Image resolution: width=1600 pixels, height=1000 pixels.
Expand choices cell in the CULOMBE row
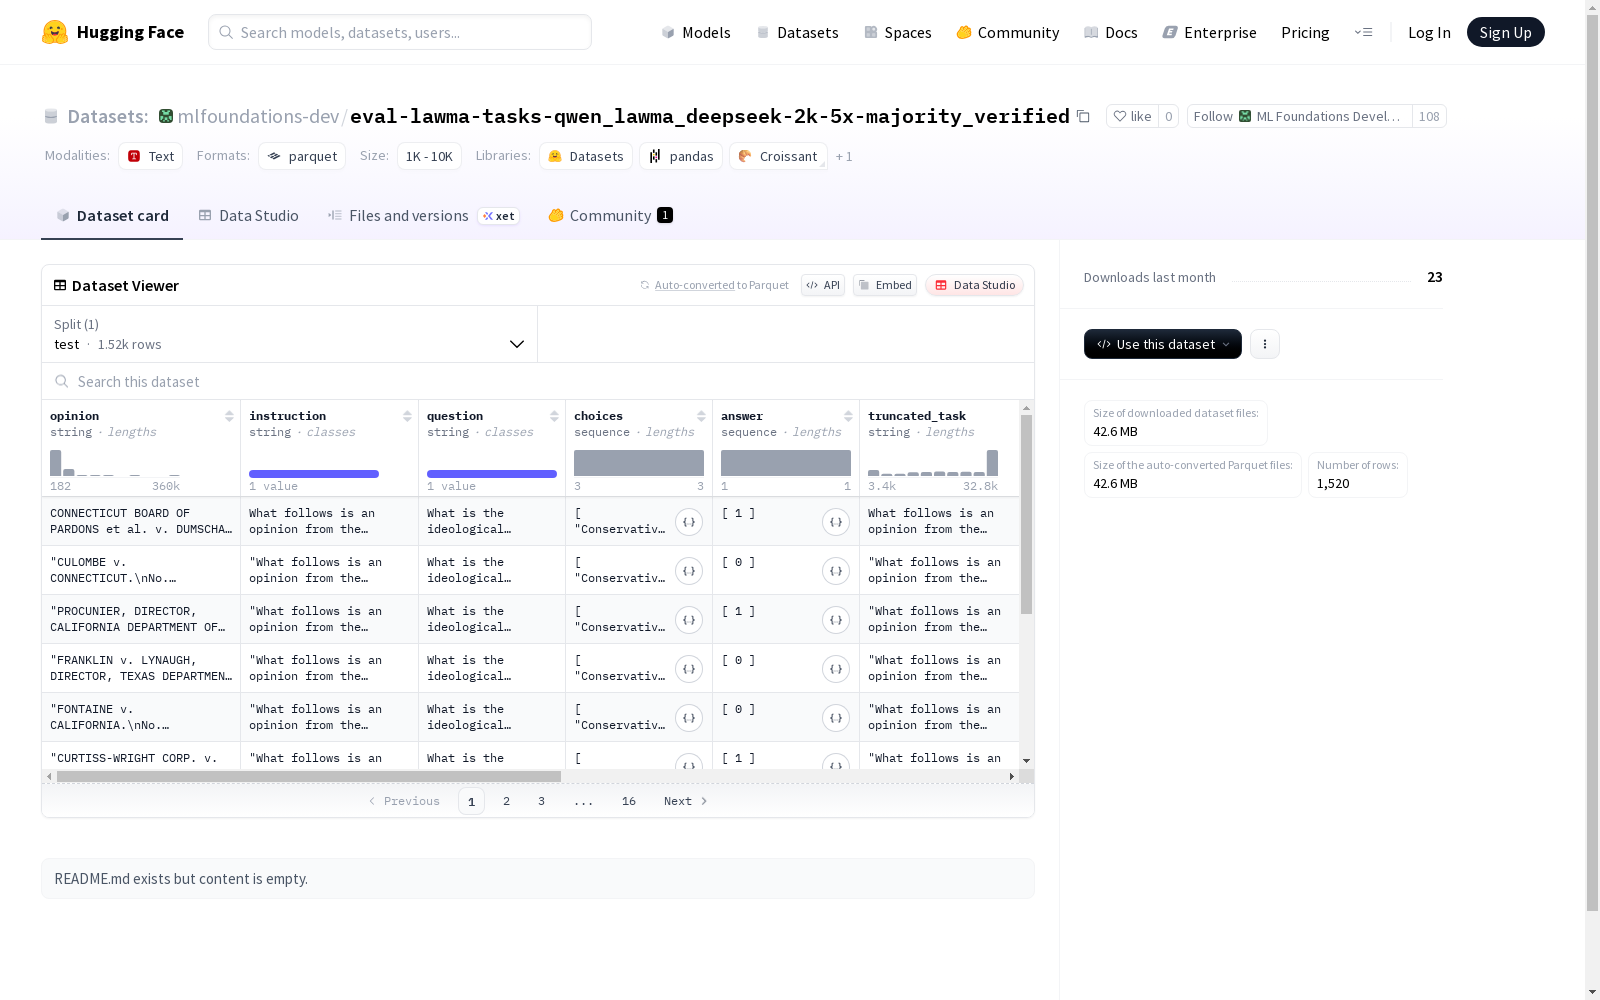tap(689, 571)
